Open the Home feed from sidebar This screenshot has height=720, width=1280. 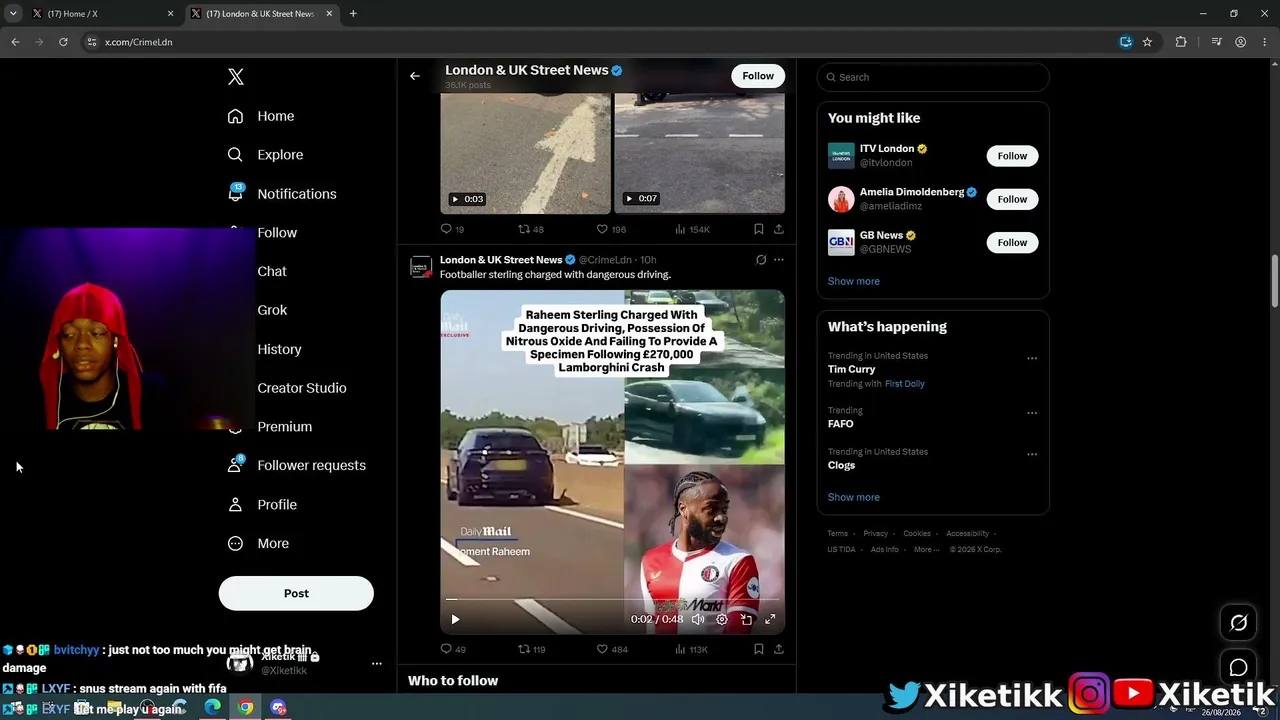(x=261, y=116)
